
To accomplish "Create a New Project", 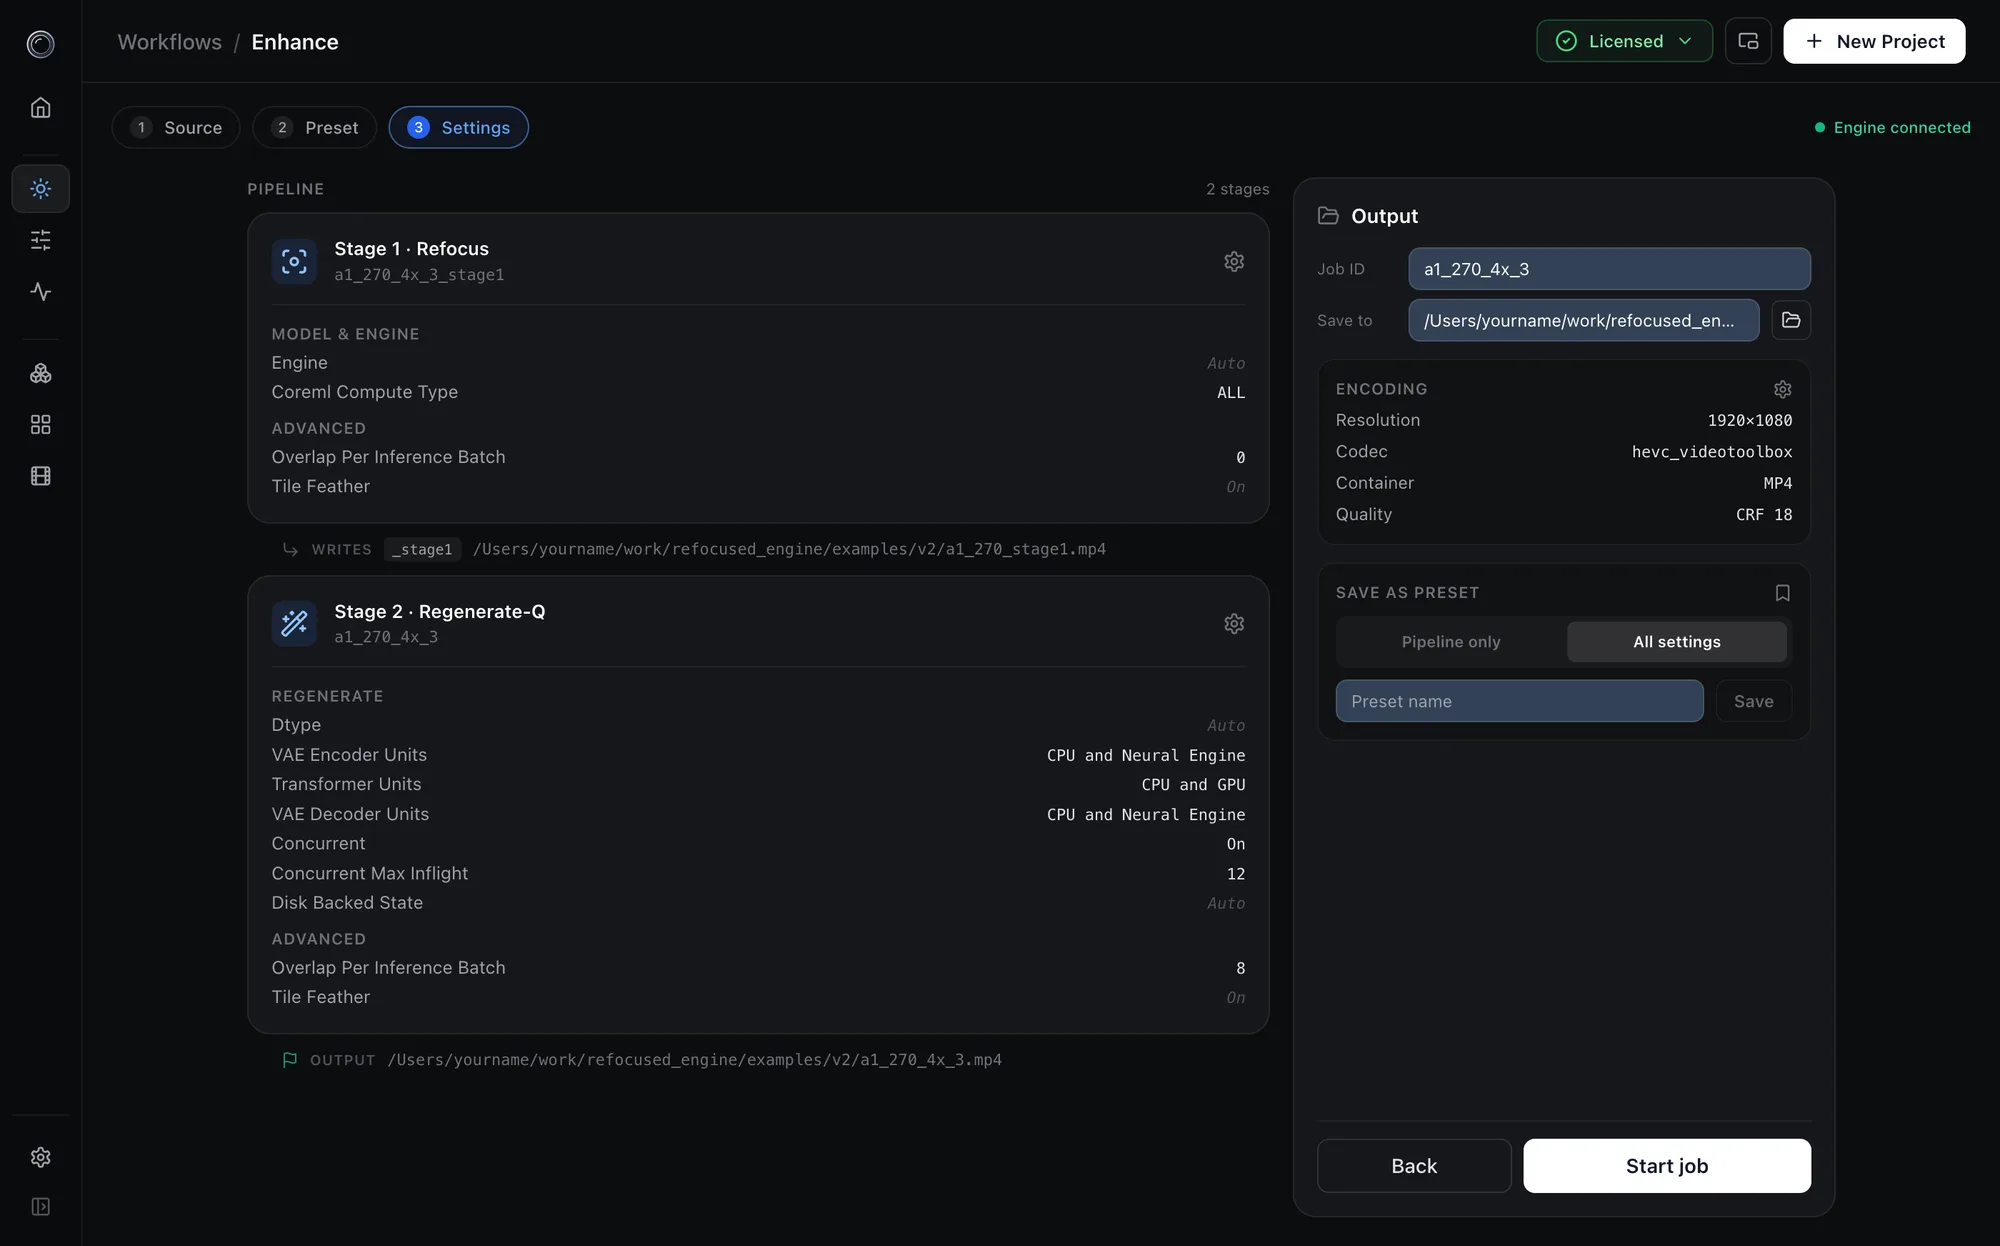I will 1874,41.
